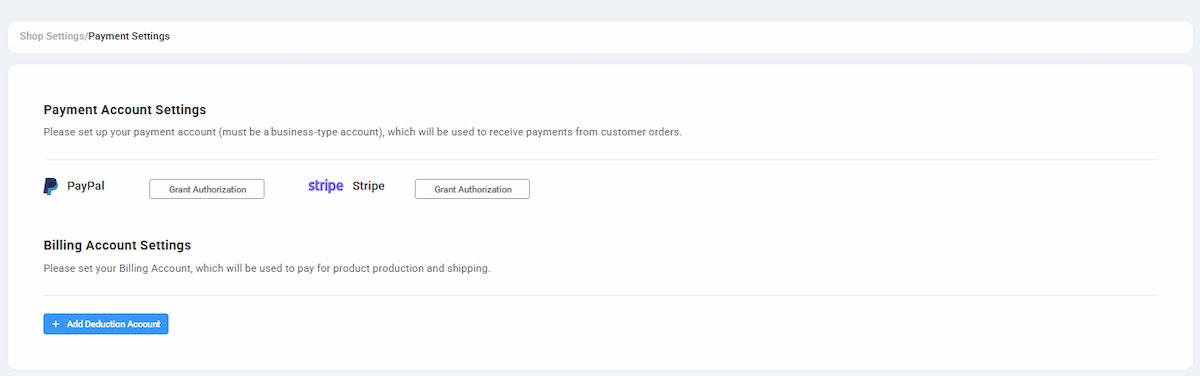Grant Authorization for Stripe
This screenshot has height=376, width=1200.
pyautogui.click(x=472, y=189)
